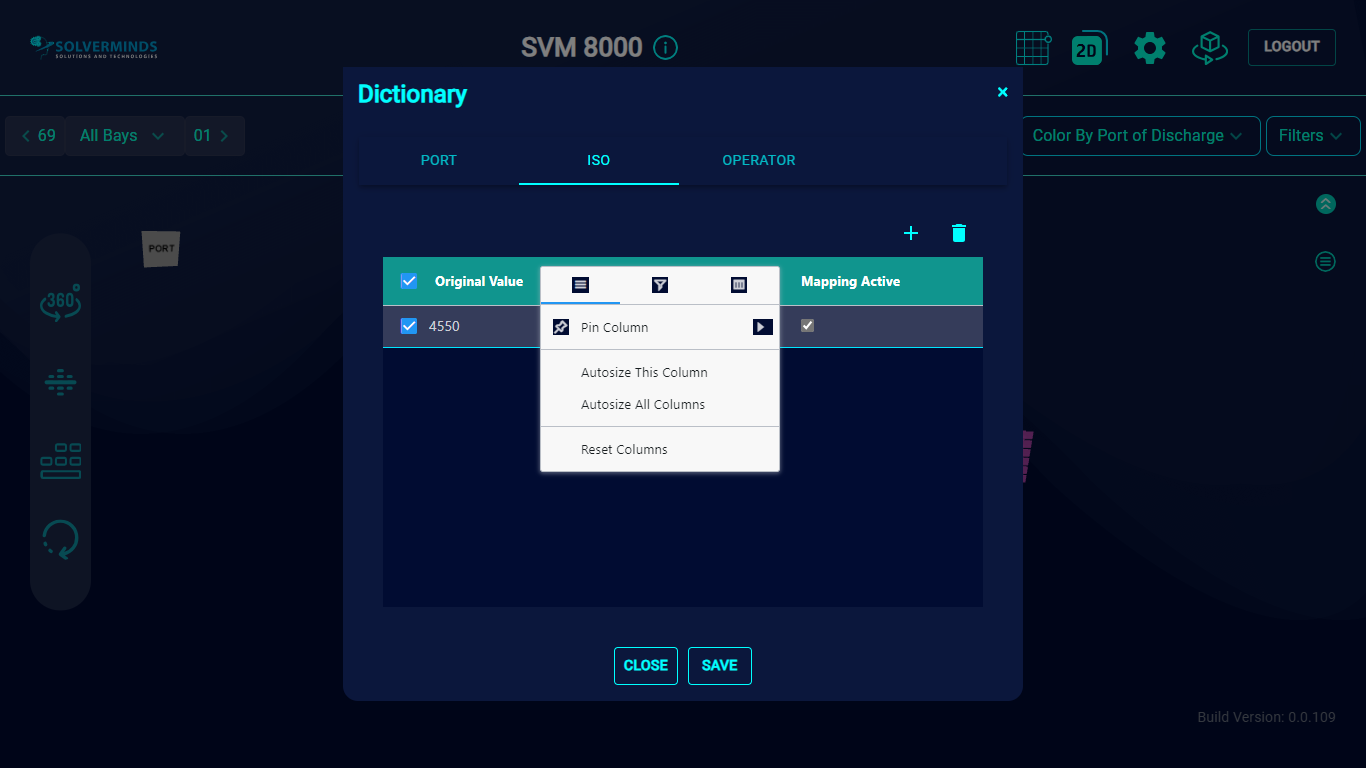The width and height of the screenshot is (1366, 768).
Task: Click the Mapping Active column header
Action: pos(851,281)
